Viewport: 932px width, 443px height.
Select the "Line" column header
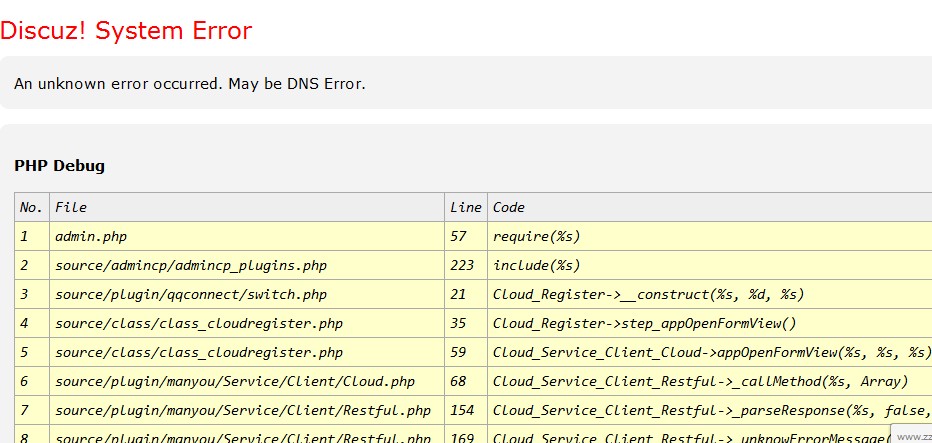(x=466, y=207)
